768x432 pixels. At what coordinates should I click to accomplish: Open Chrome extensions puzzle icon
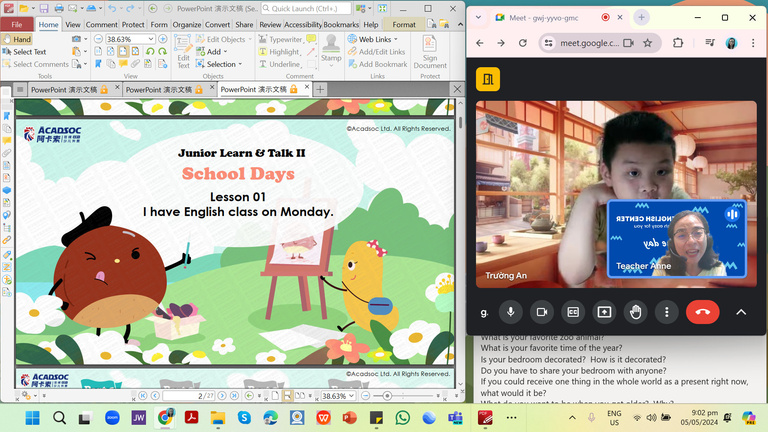click(x=678, y=43)
